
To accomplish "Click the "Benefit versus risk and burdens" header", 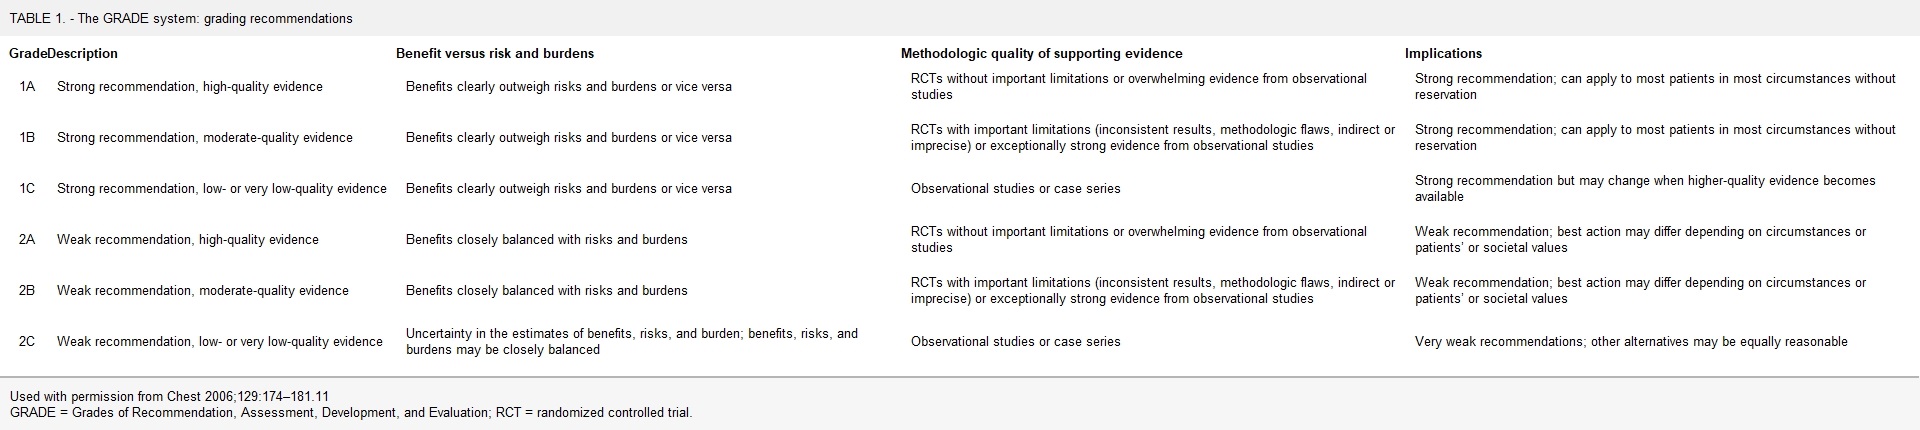I will pyautogui.click(x=495, y=54).
